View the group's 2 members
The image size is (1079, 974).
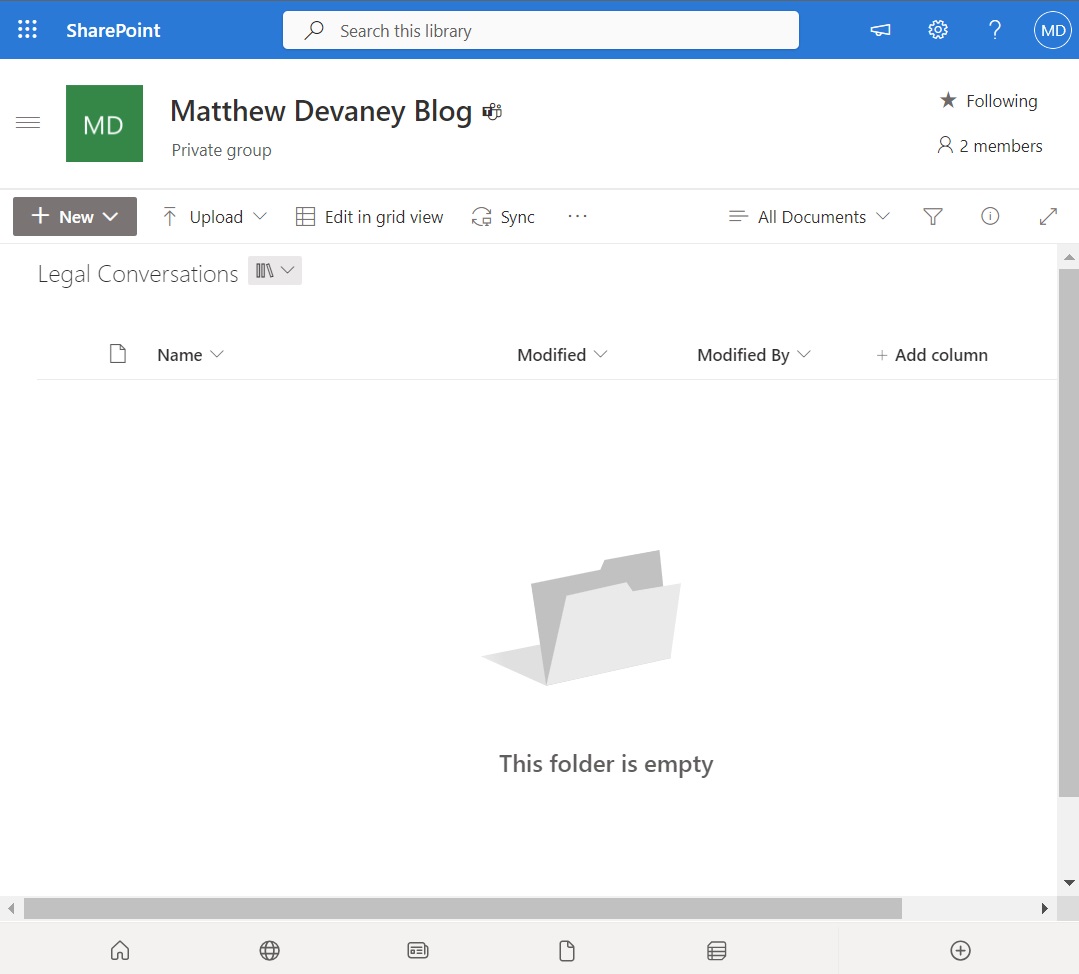tap(989, 145)
